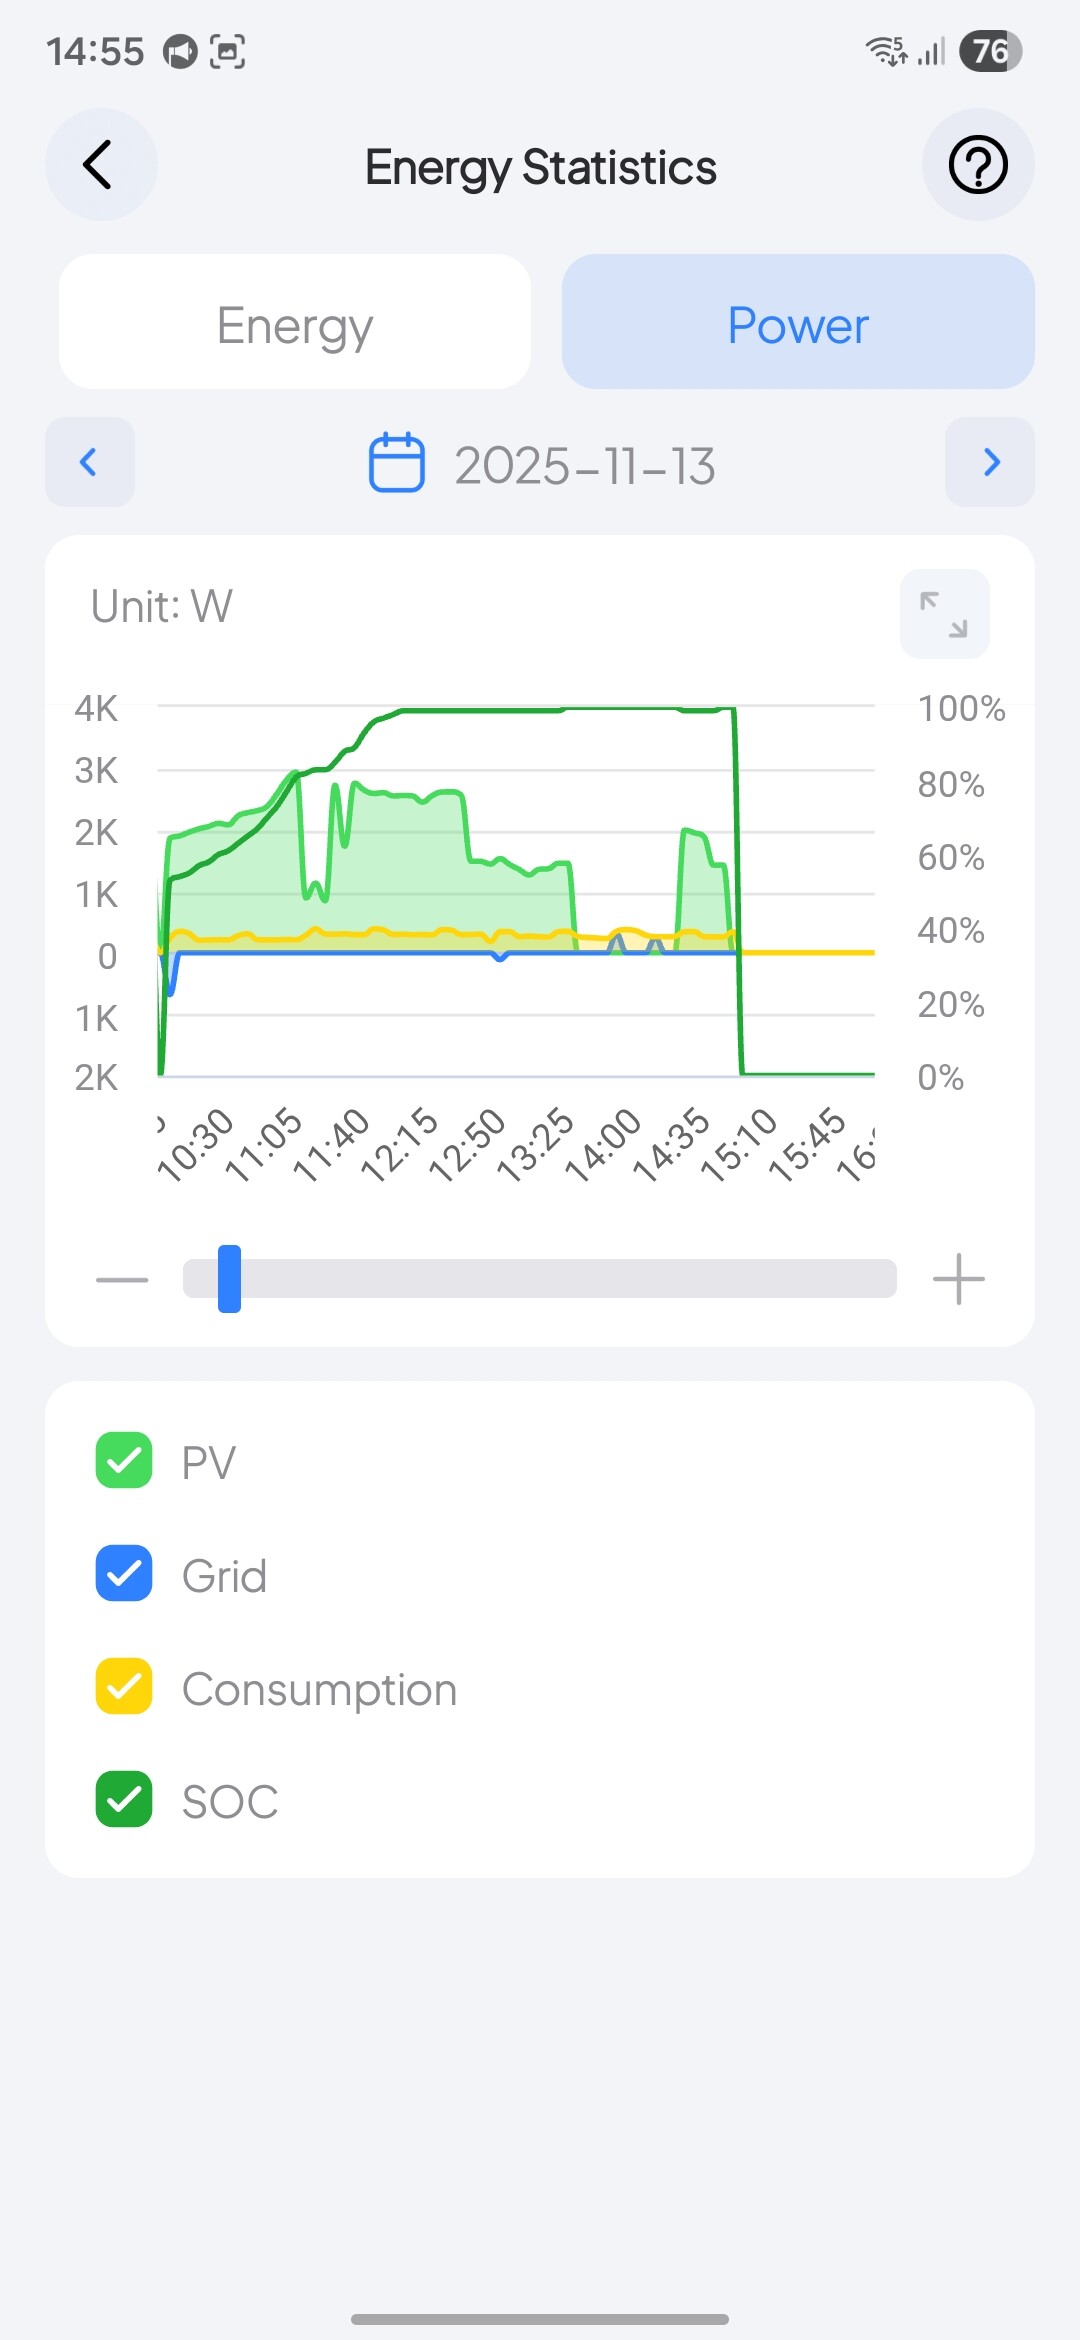Viewport: 1080px width, 2340px height.
Task: Tap the plus zoom-in icon
Action: tap(958, 1279)
